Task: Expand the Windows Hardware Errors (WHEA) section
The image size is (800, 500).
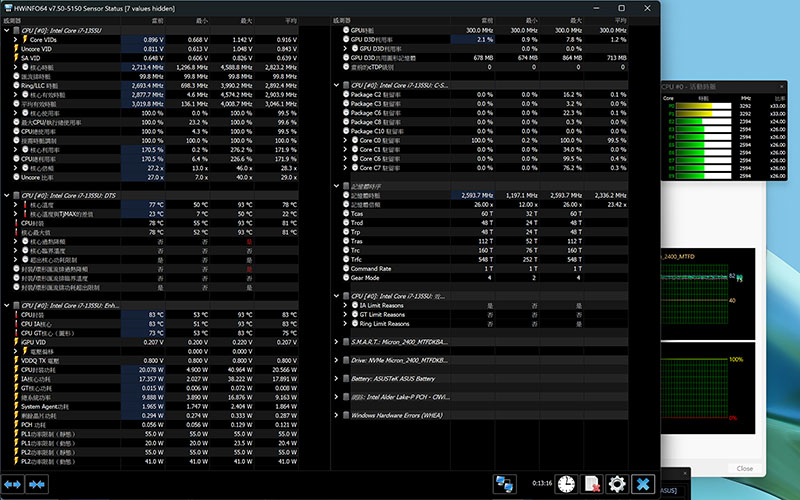Action: (336, 415)
